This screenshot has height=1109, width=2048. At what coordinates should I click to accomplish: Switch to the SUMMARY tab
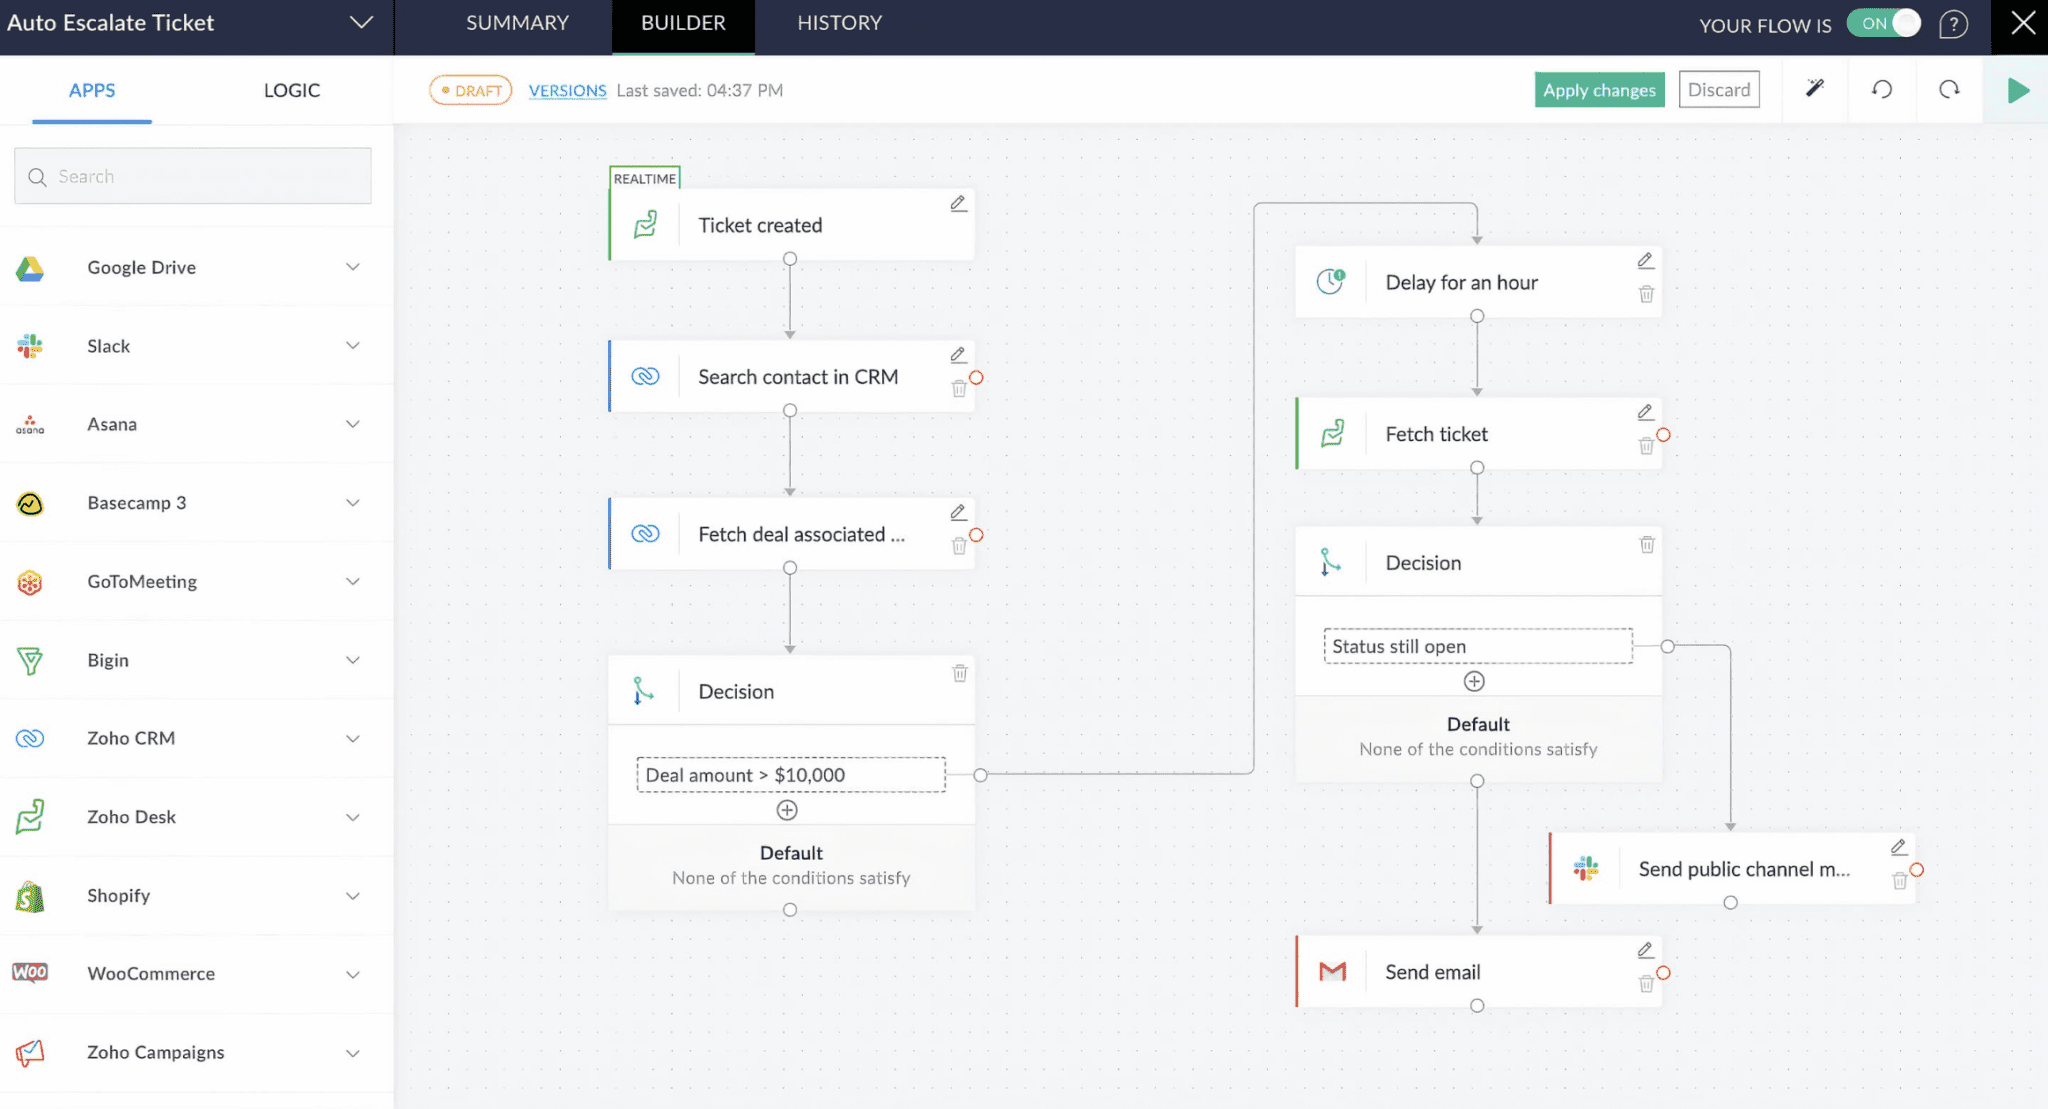coord(516,22)
